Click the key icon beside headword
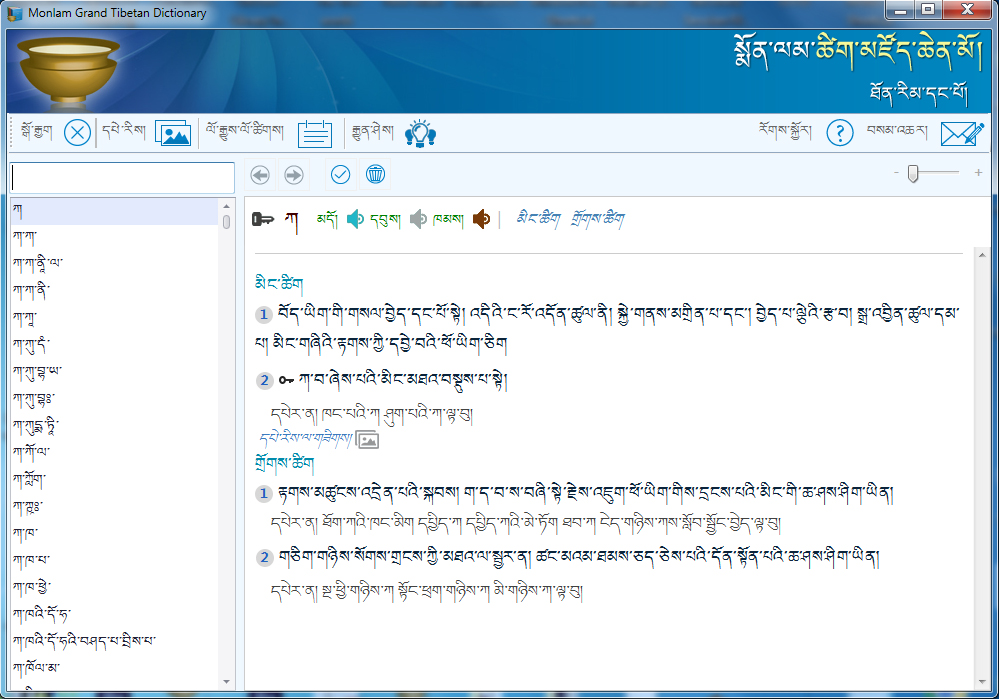The height and width of the screenshot is (699, 999). (x=262, y=220)
